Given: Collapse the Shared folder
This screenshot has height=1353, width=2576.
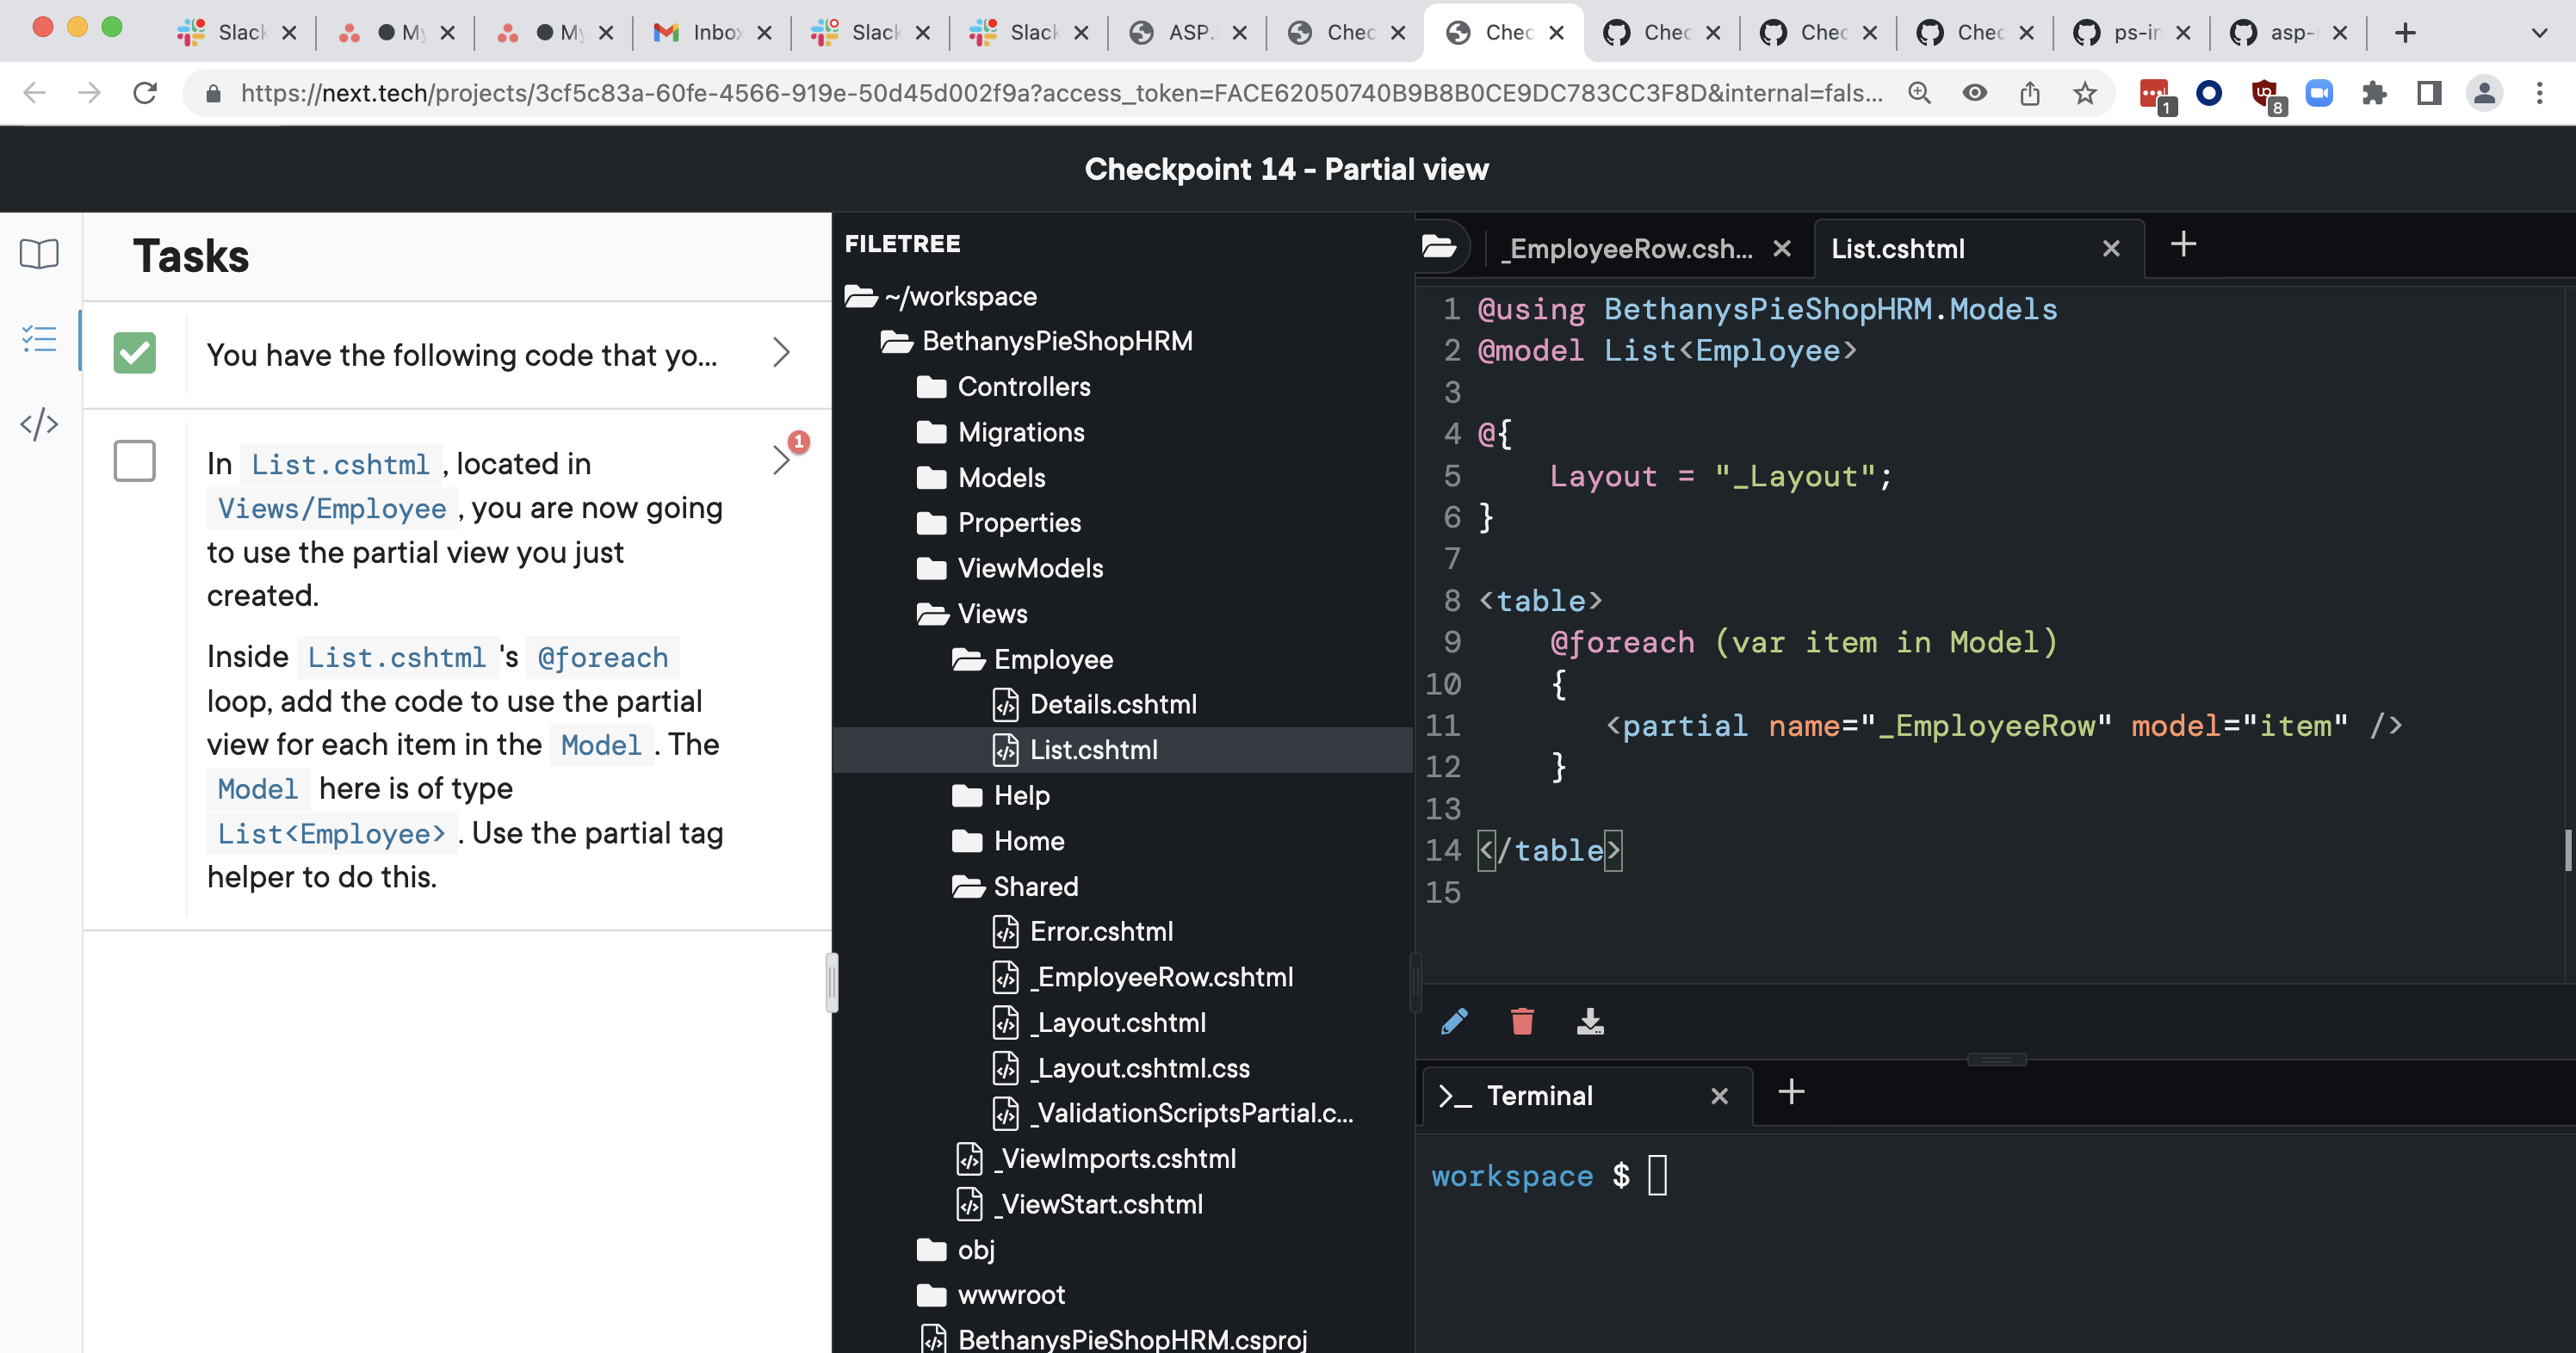Looking at the screenshot, I should click(1015, 886).
